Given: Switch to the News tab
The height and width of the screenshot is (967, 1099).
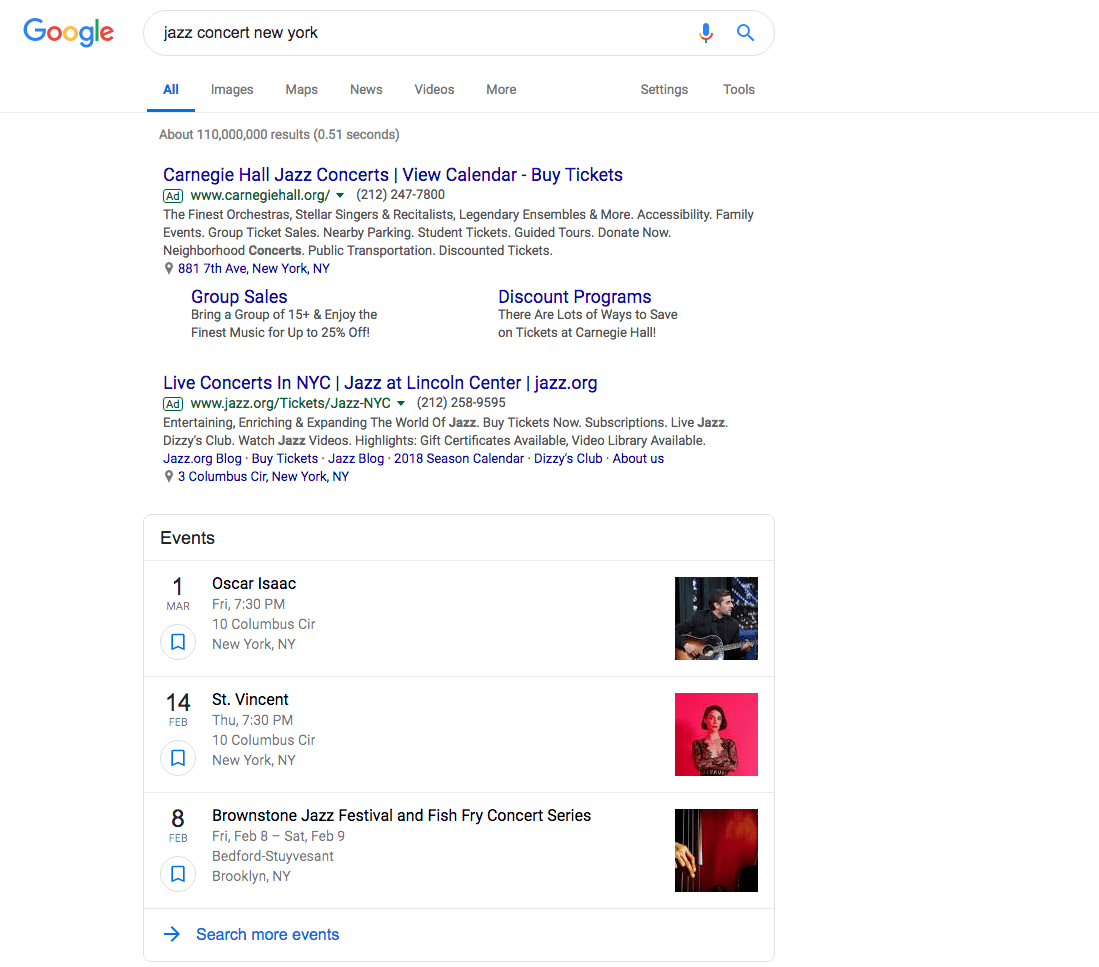Looking at the screenshot, I should 366,90.
